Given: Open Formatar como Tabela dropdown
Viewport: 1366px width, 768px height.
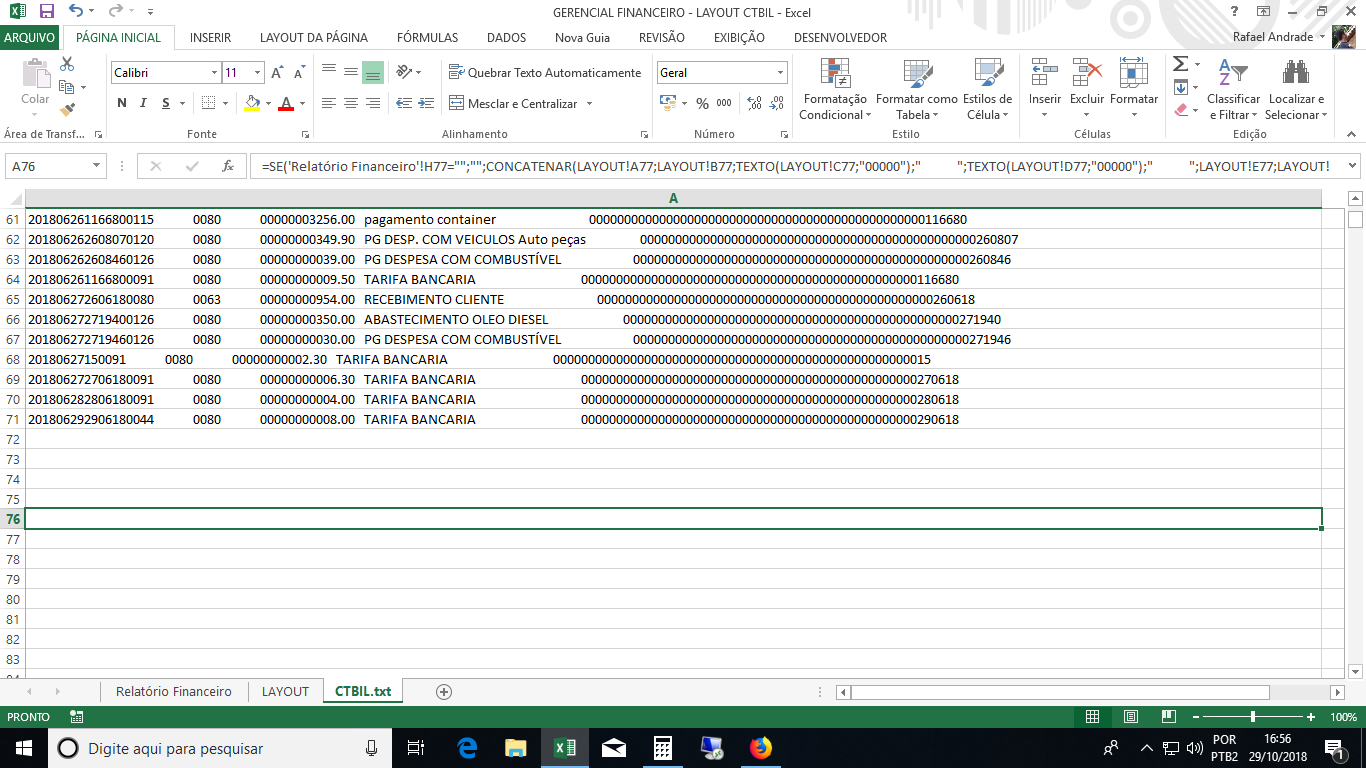Looking at the screenshot, I should click(917, 90).
